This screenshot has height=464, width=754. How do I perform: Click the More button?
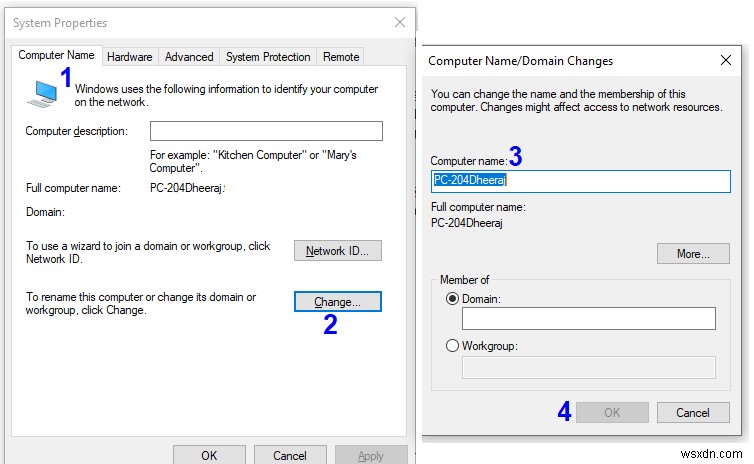click(693, 254)
